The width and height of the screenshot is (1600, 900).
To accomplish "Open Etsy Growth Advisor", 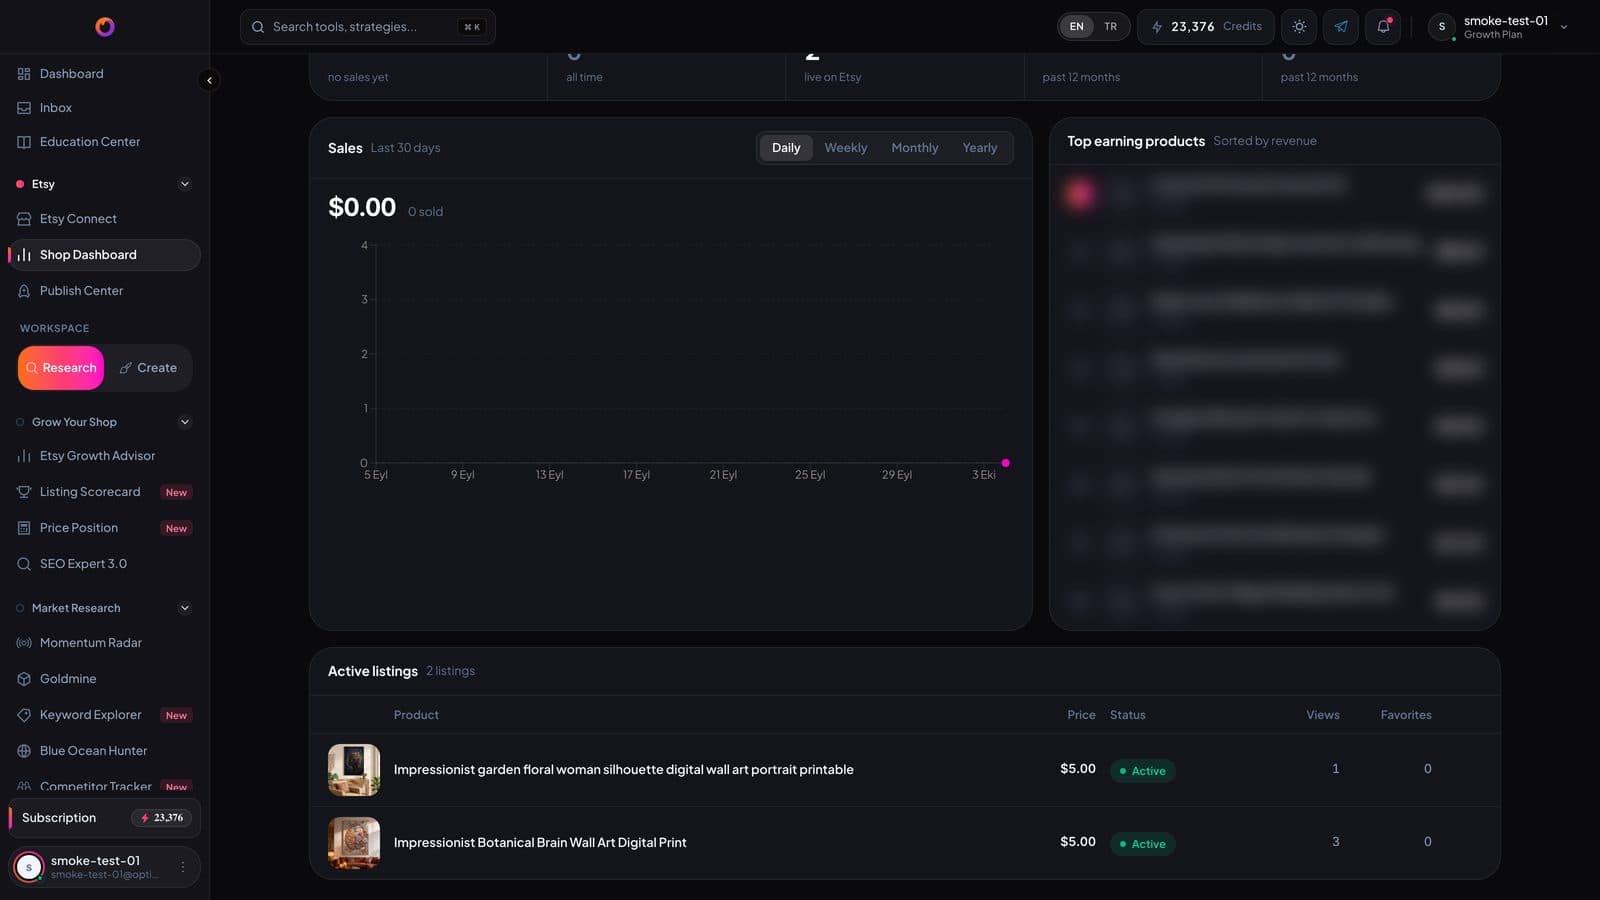I will coord(105,456).
